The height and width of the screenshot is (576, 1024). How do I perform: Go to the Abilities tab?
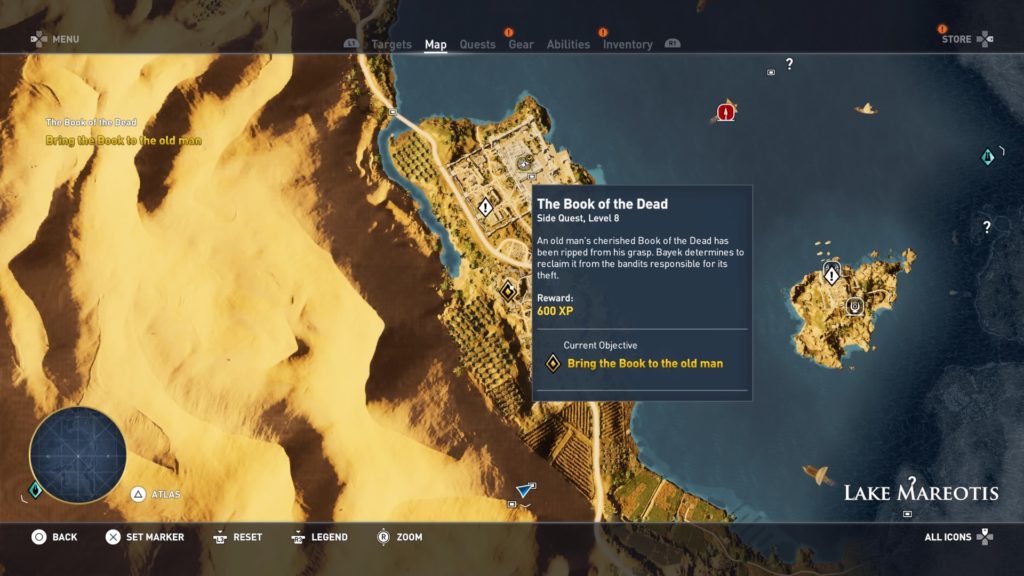click(x=568, y=44)
